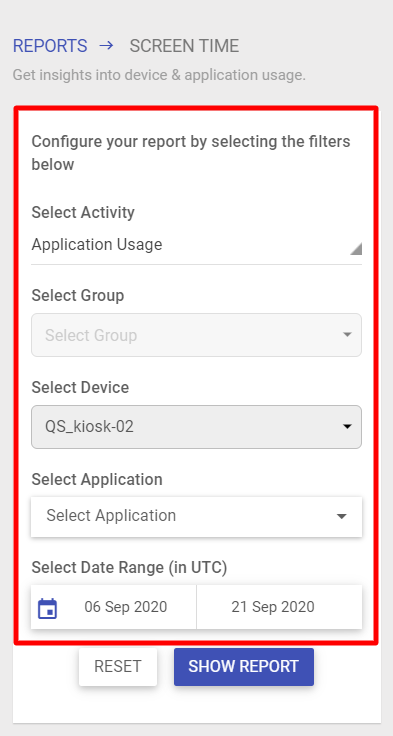Click the caret arrow beside QS_kiosk-02

[347, 427]
